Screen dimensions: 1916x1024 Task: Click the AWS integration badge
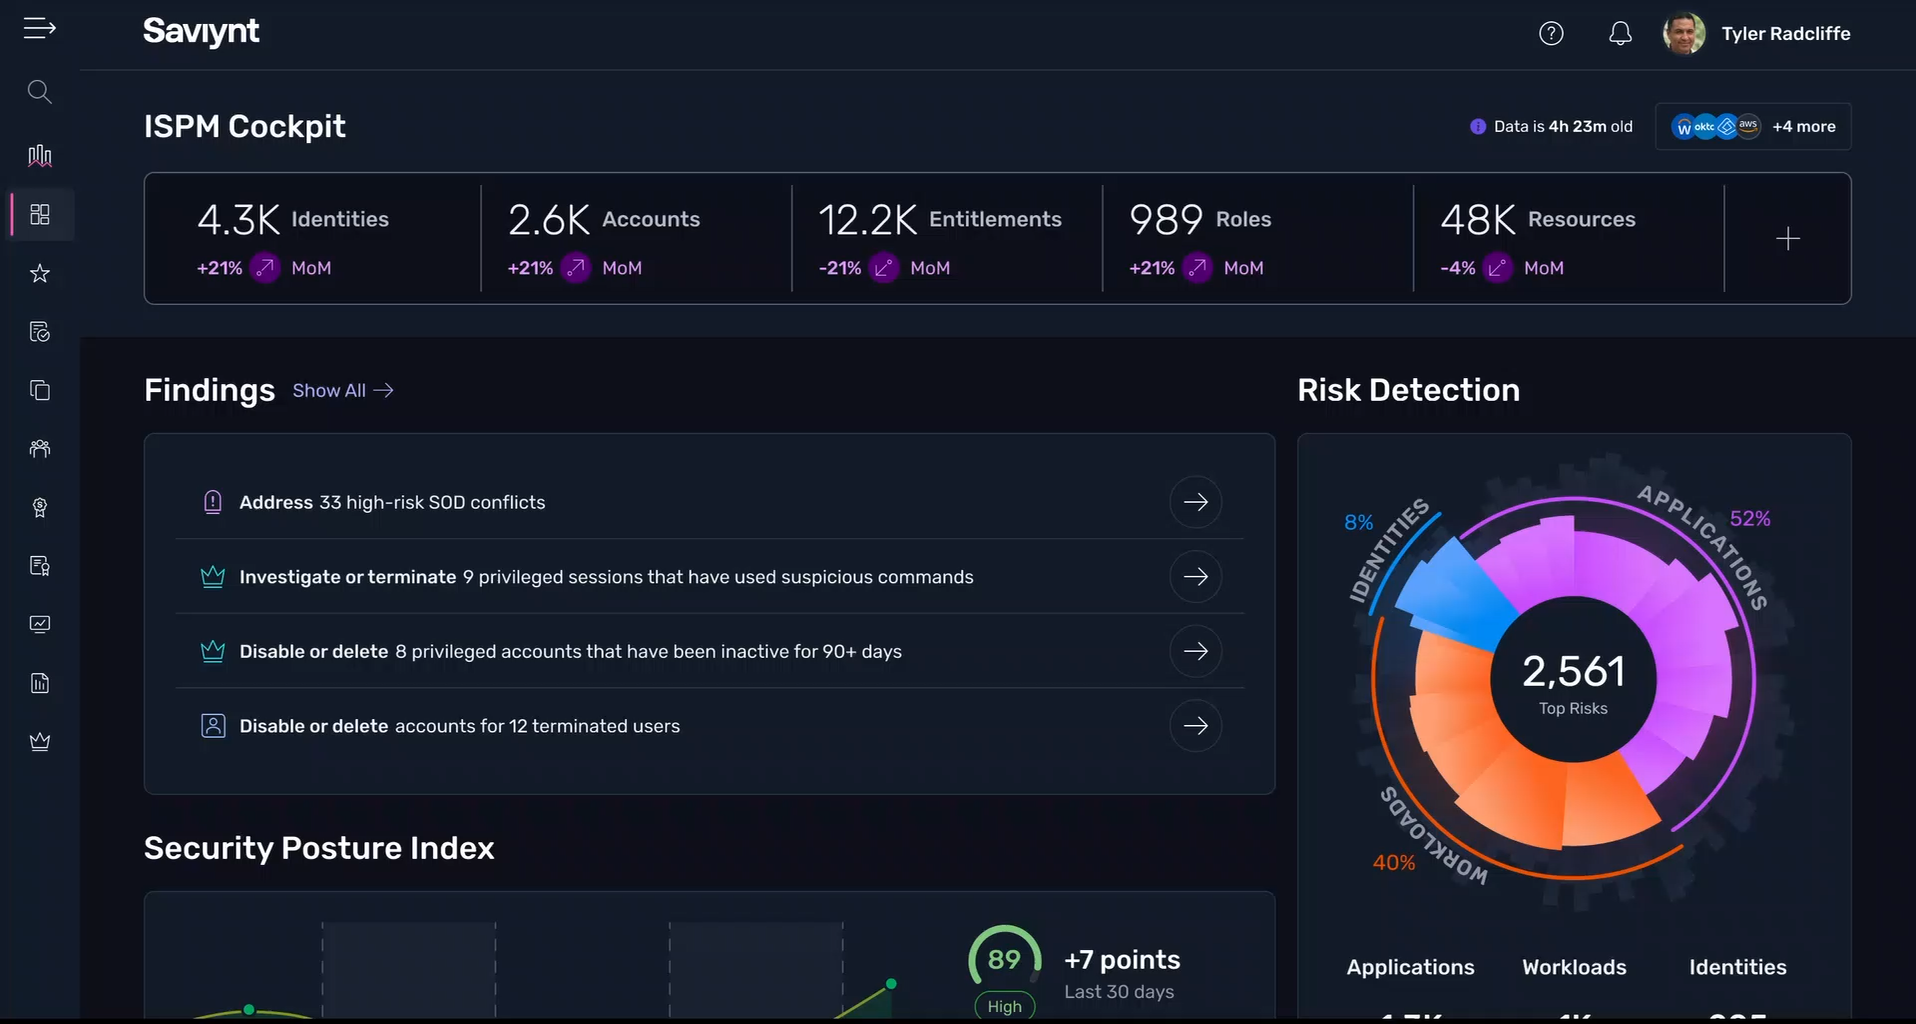1748,126
